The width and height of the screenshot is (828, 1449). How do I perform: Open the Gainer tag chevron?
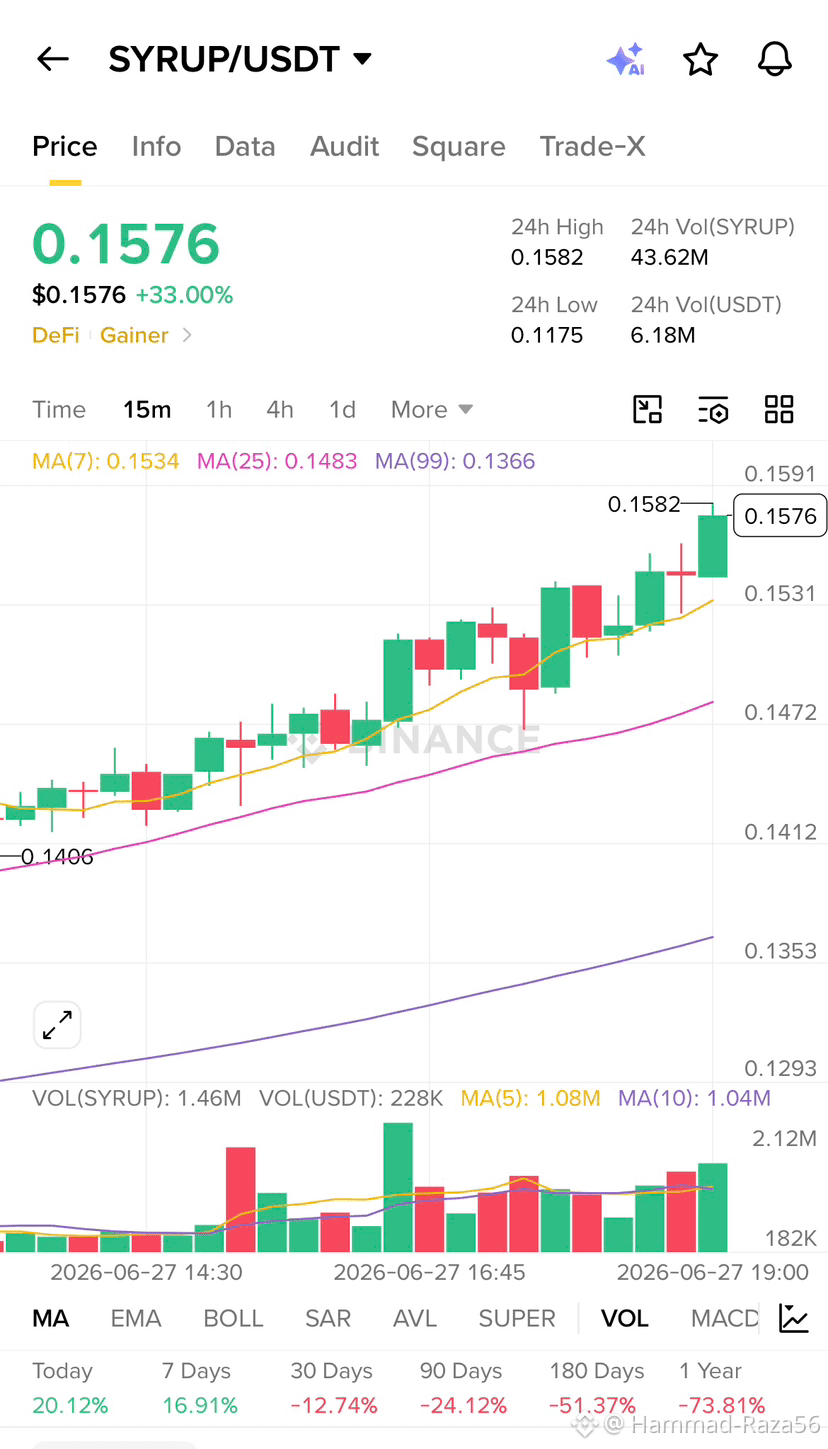tap(187, 335)
